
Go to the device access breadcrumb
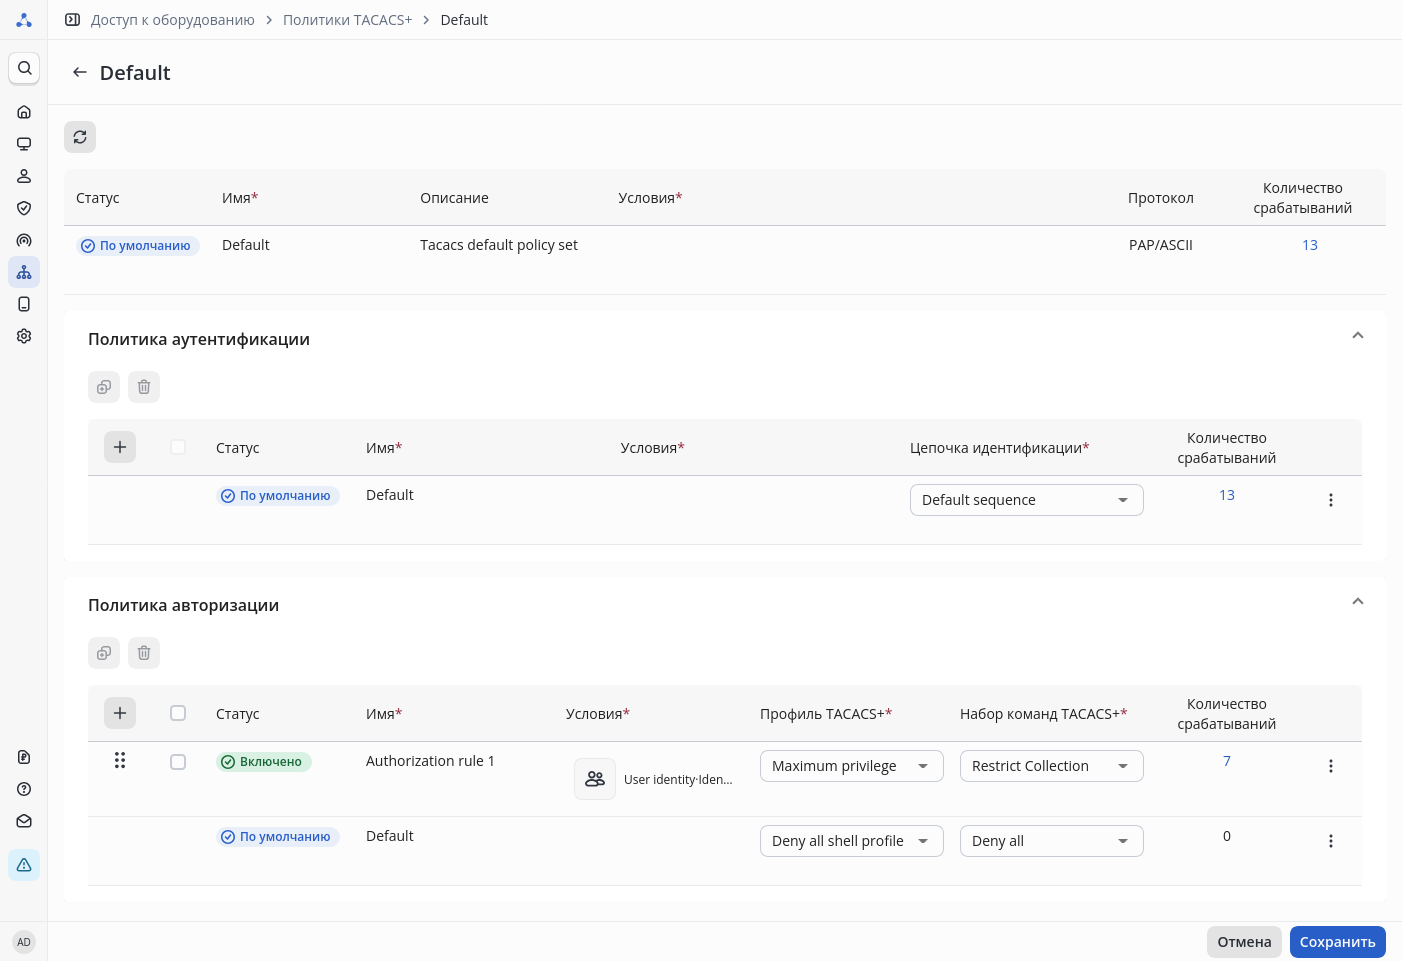coord(172,20)
